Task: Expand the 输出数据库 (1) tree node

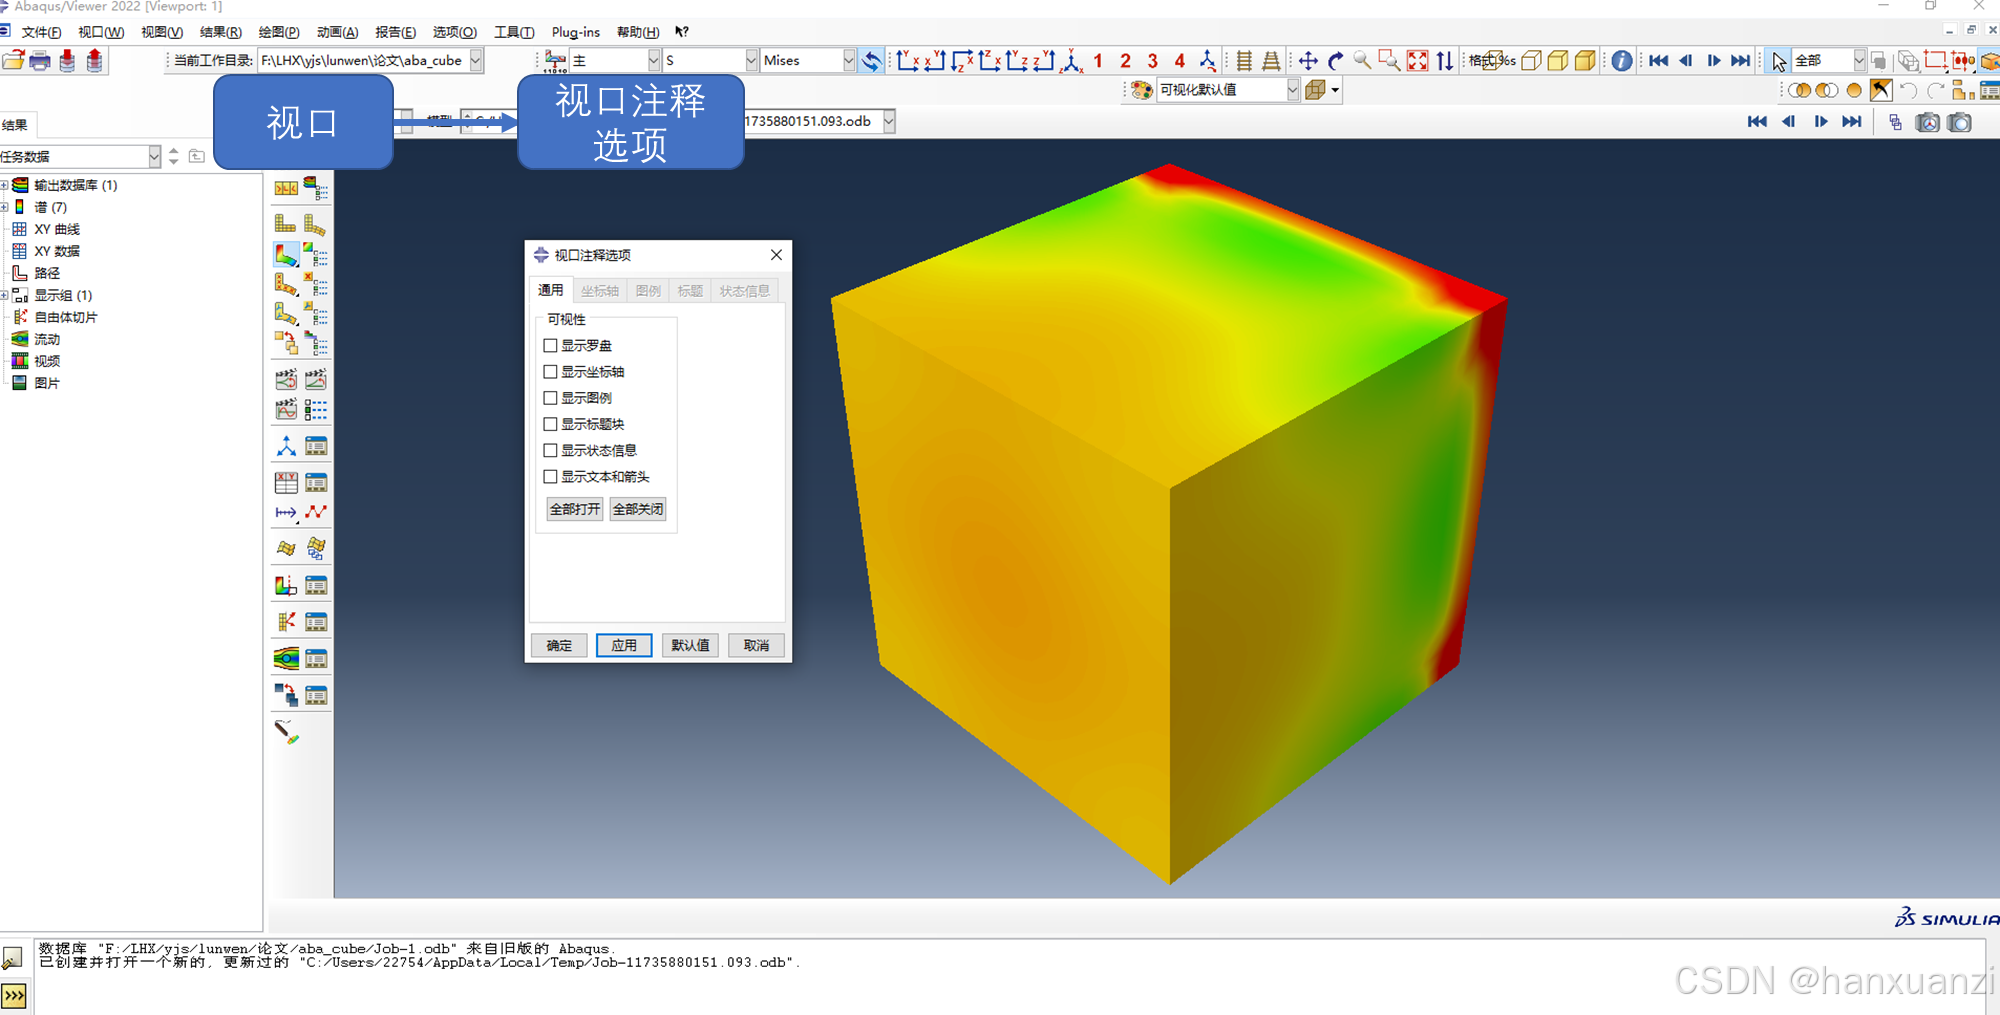Action: pyautogui.click(x=4, y=185)
